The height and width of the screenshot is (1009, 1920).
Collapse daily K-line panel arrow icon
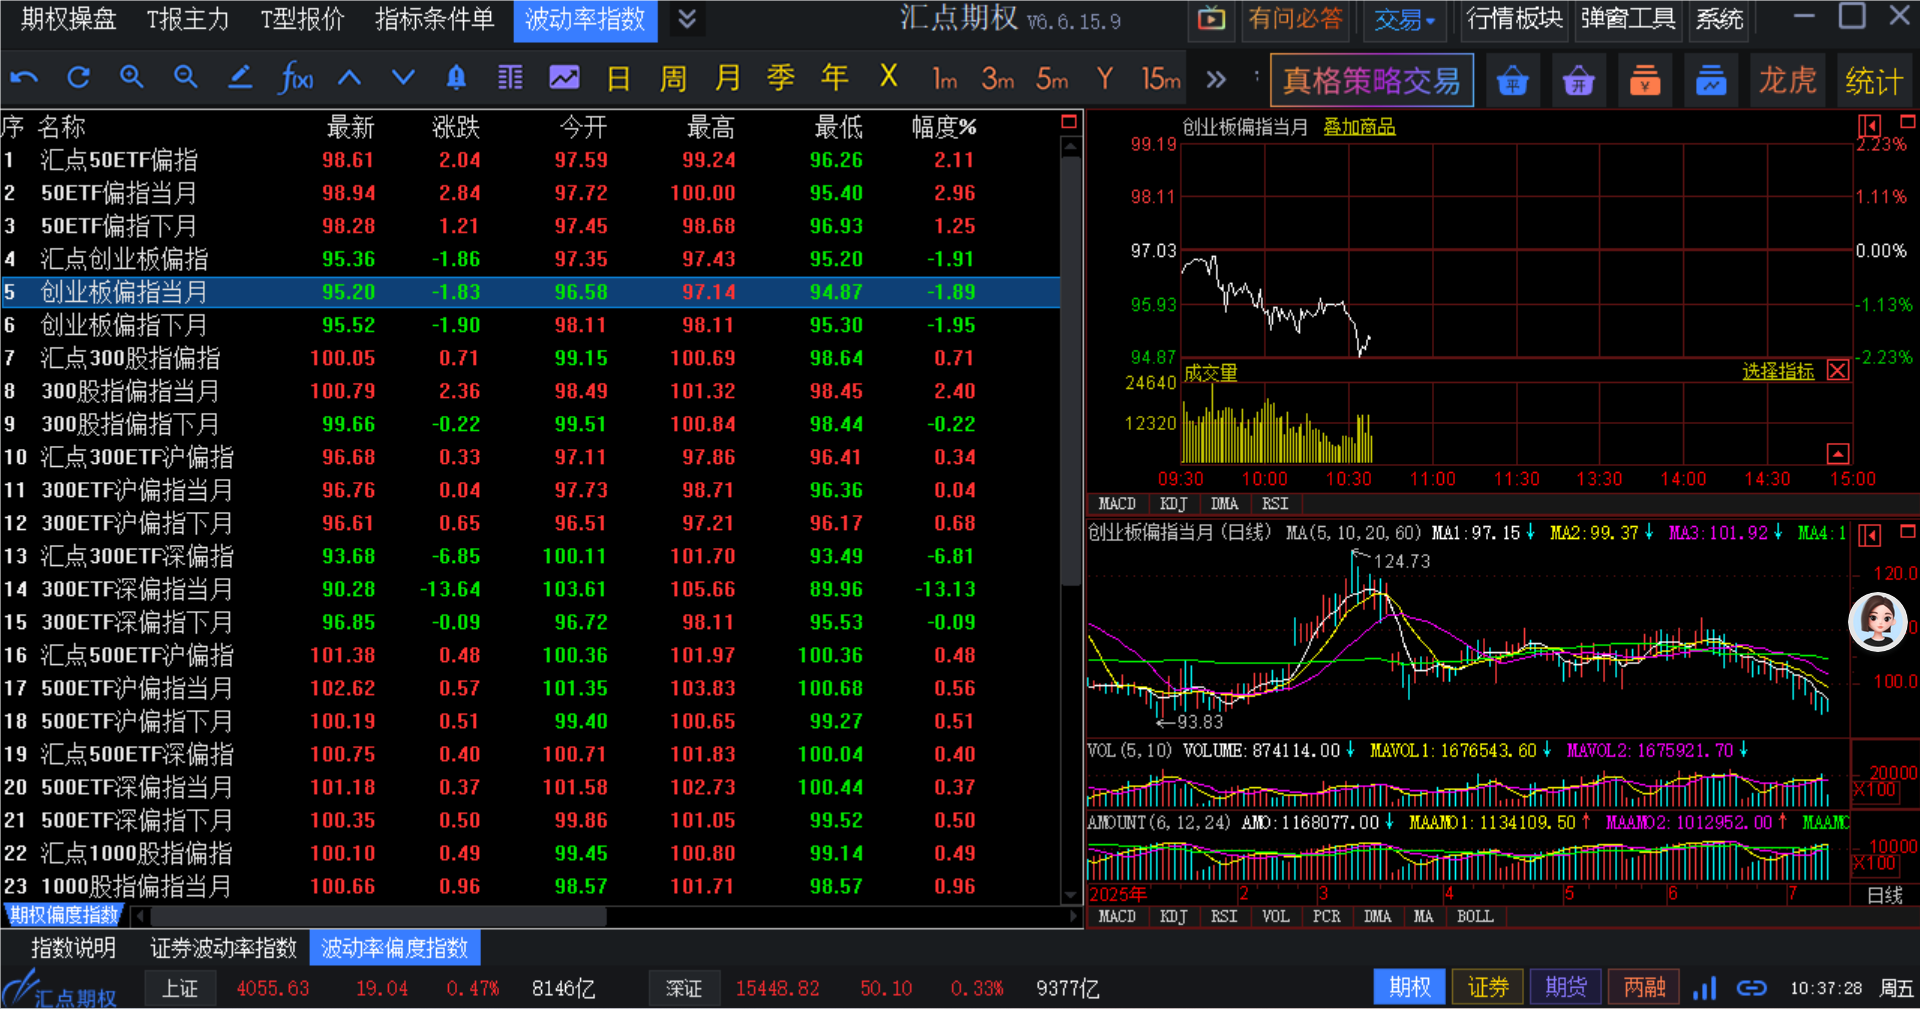[1869, 536]
